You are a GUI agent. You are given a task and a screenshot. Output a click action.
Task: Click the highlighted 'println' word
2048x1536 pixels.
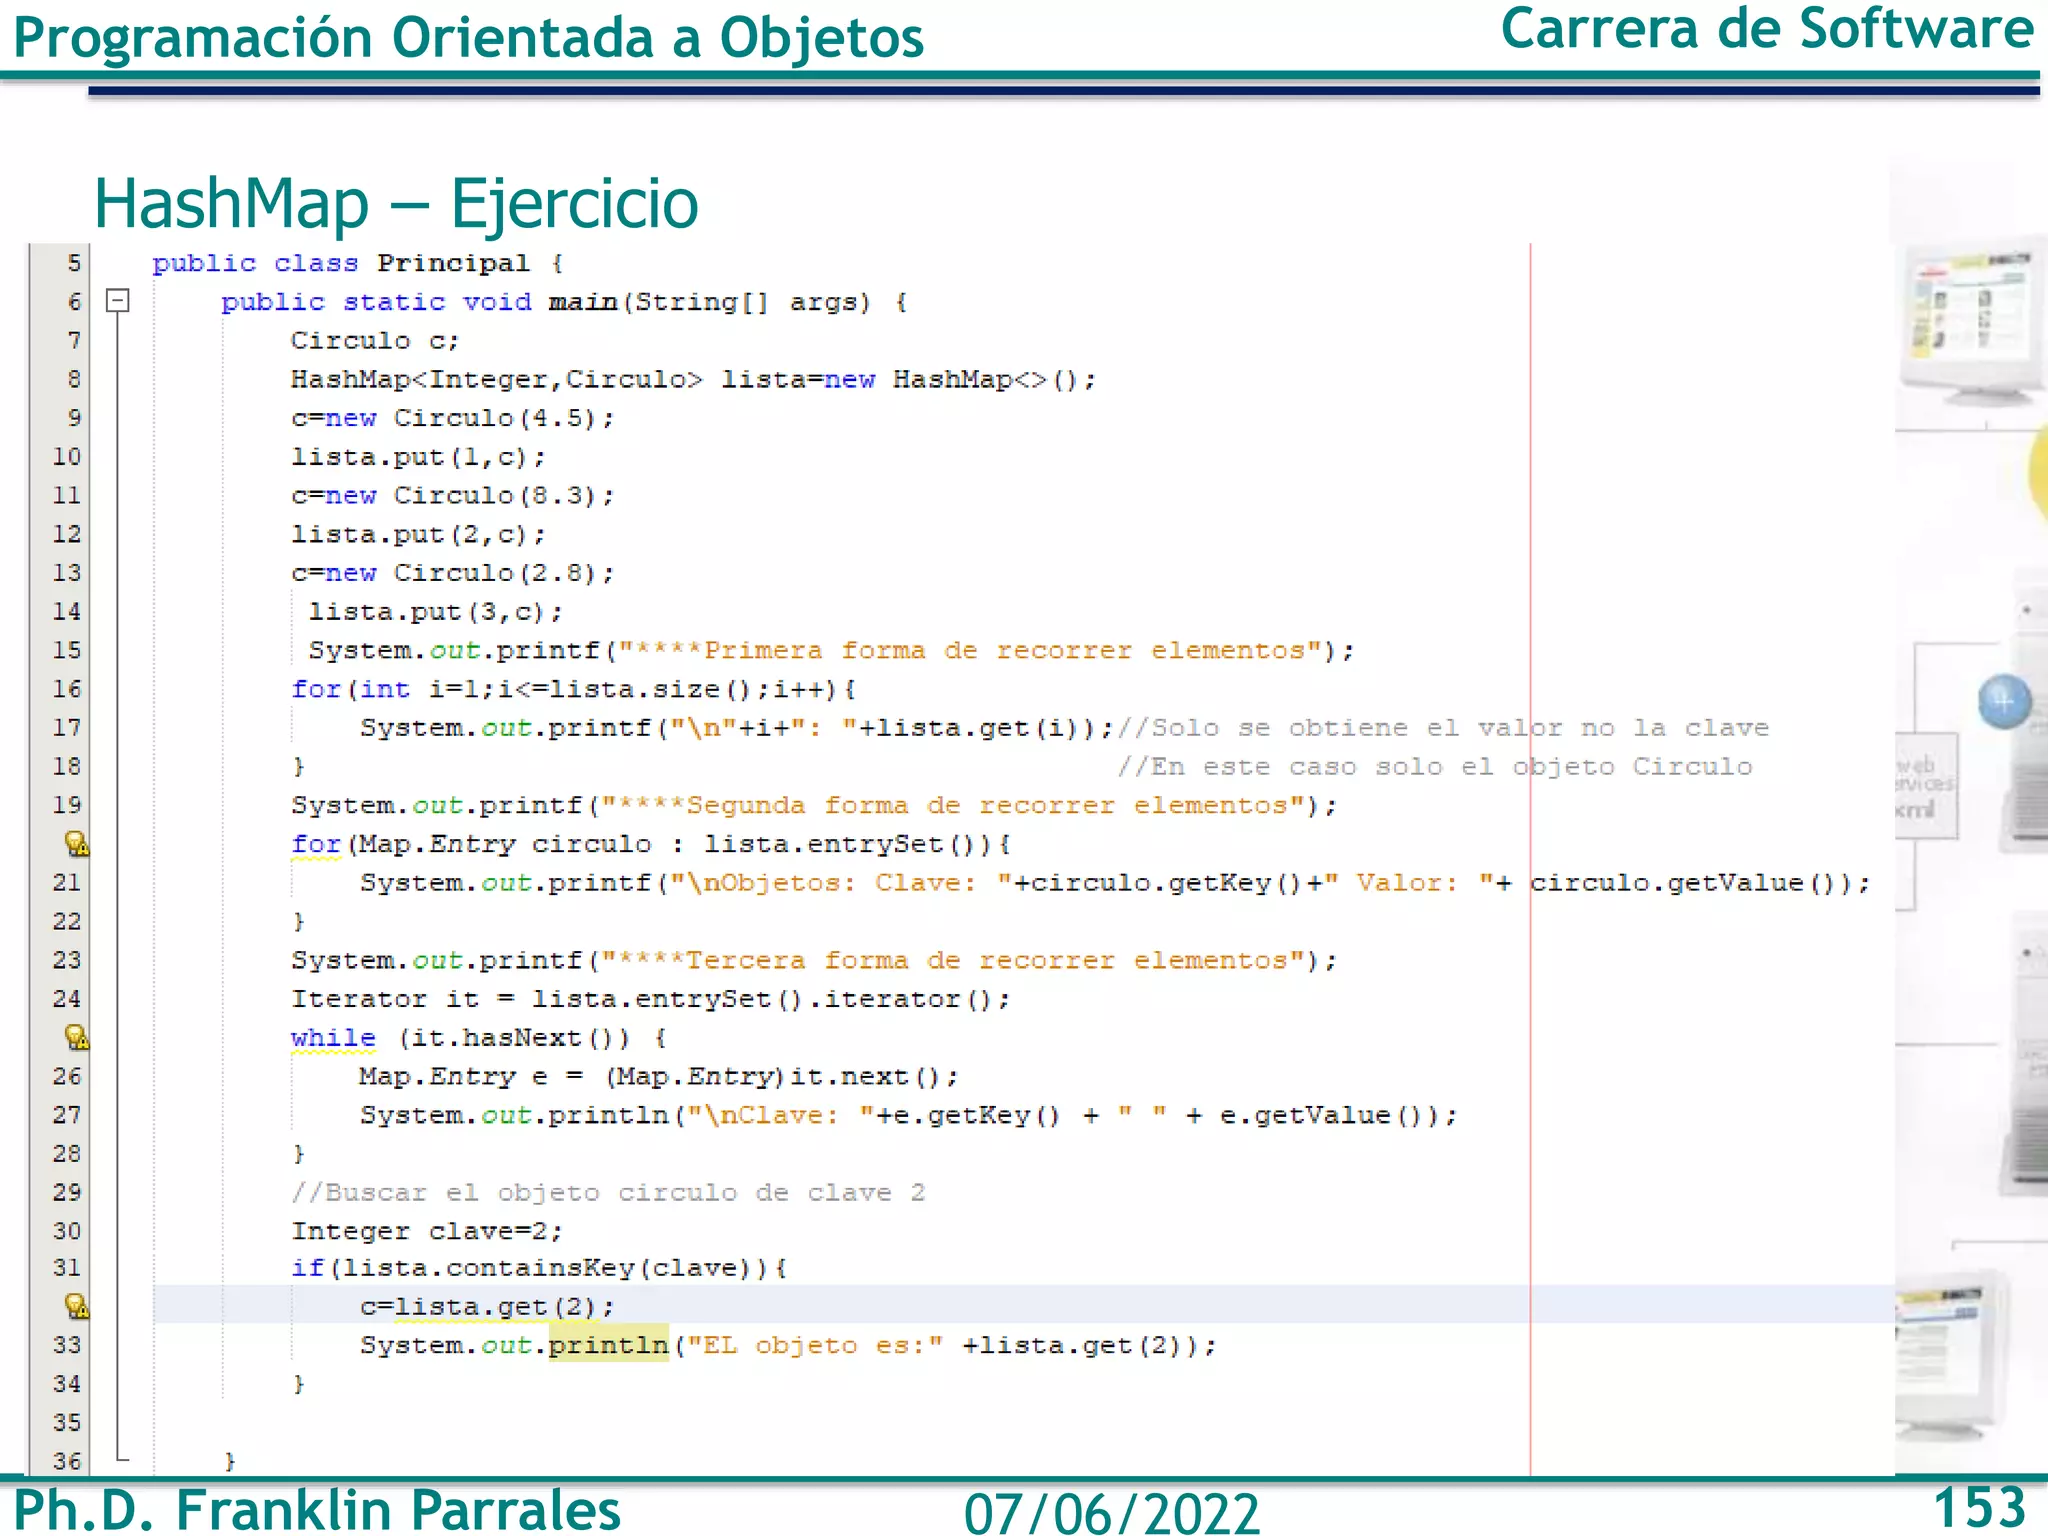tap(608, 1346)
